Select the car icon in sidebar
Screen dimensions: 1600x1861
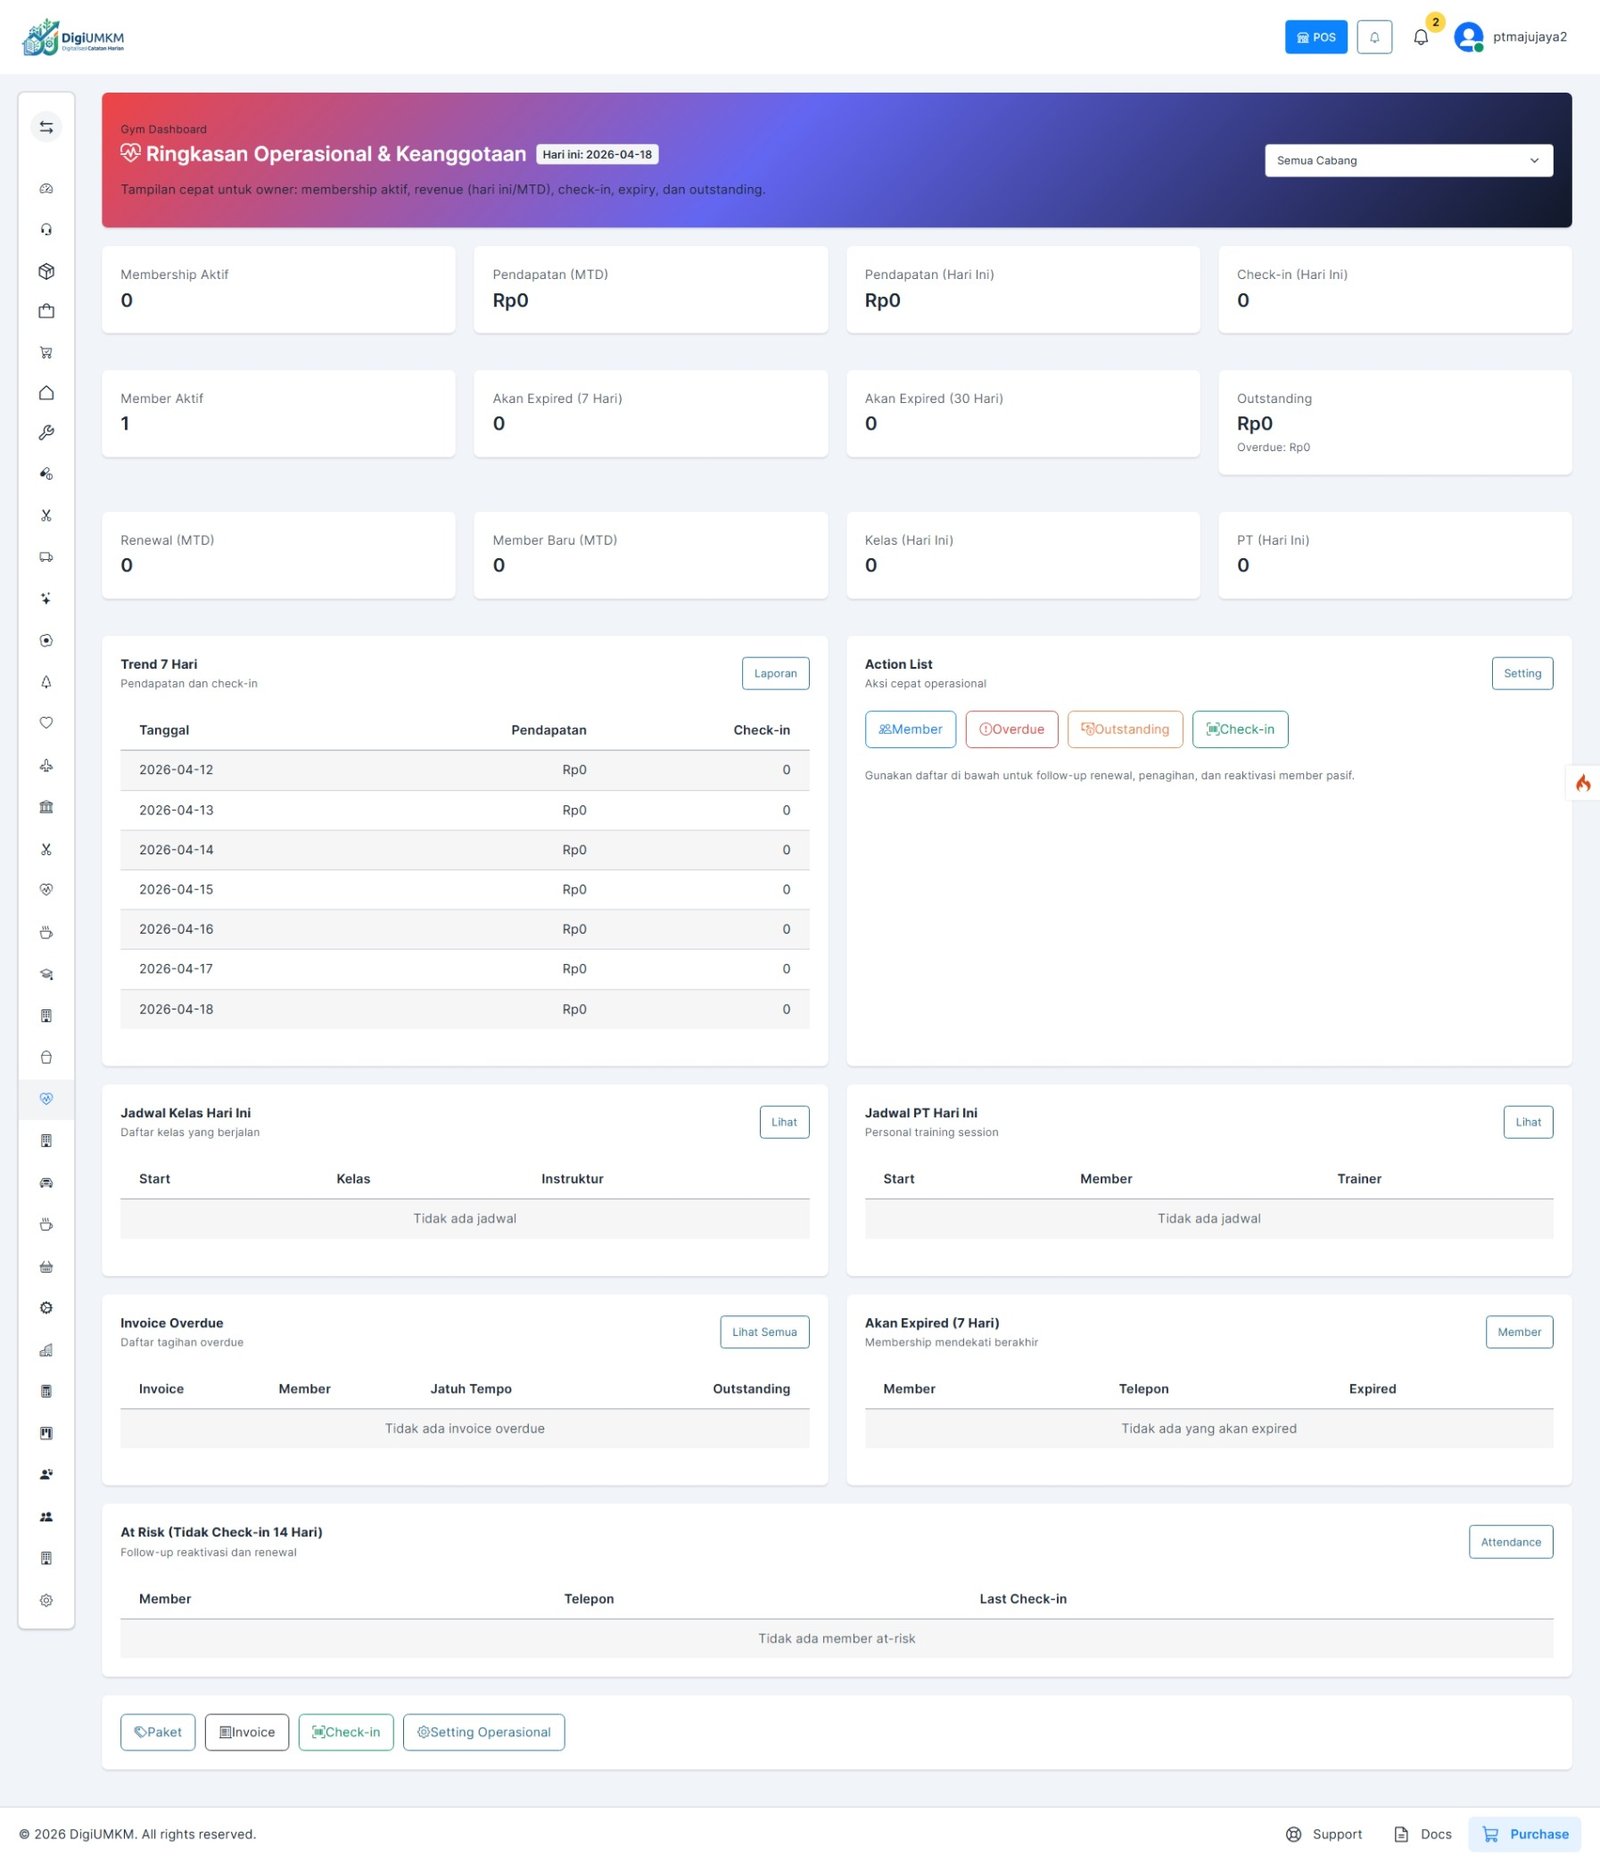pyautogui.click(x=46, y=1183)
